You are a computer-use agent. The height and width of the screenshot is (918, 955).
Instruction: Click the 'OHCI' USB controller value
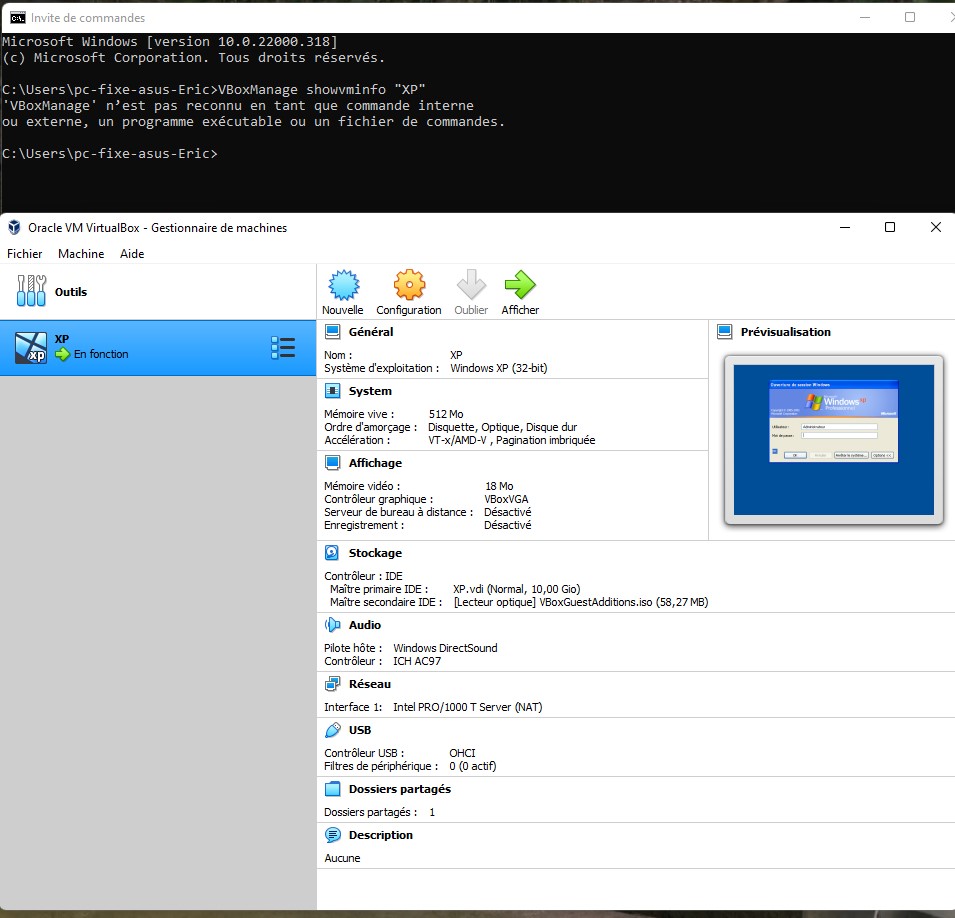point(462,753)
